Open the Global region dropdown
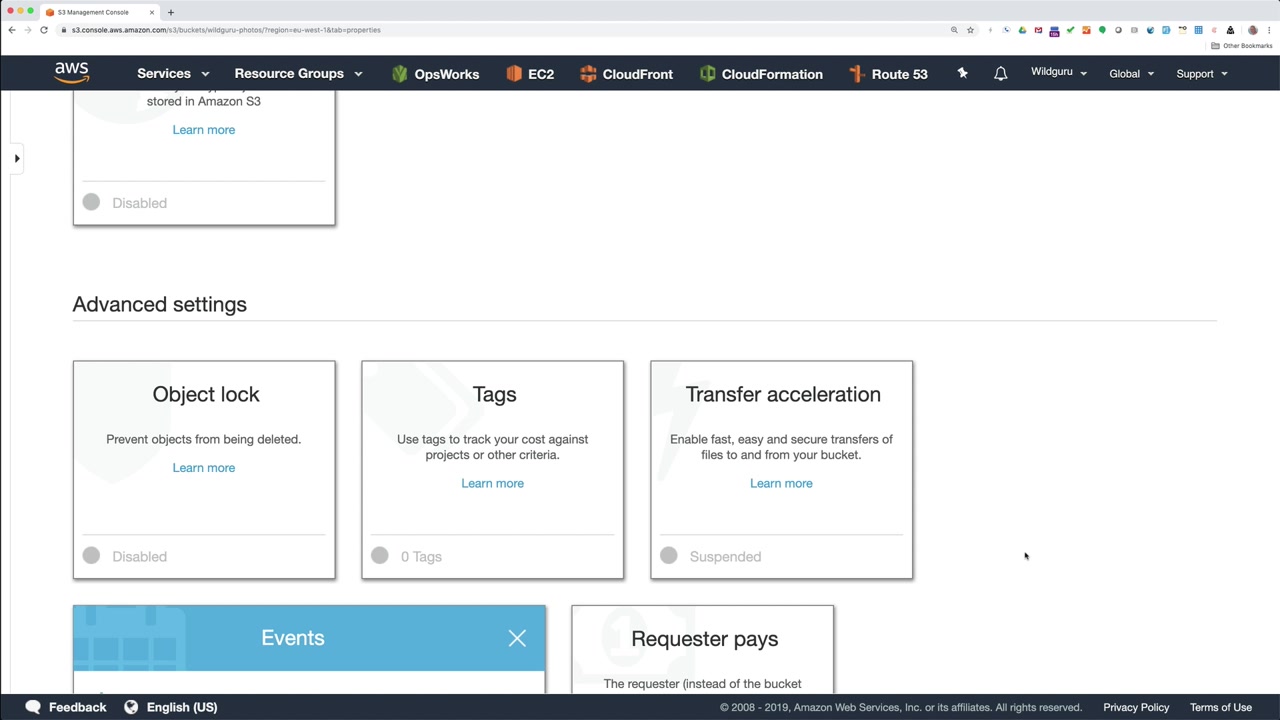 1131,74
